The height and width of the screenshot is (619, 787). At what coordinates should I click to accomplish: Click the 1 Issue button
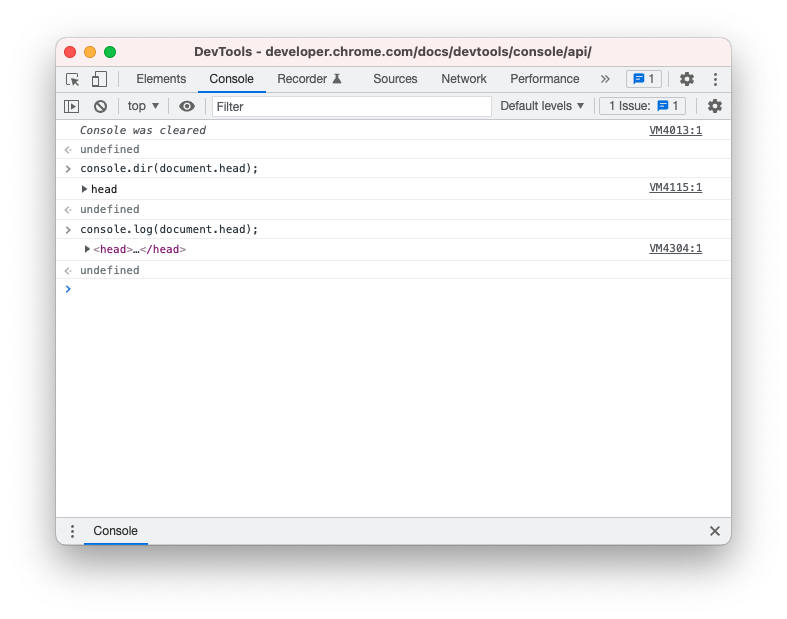click(x=642, y=106)
